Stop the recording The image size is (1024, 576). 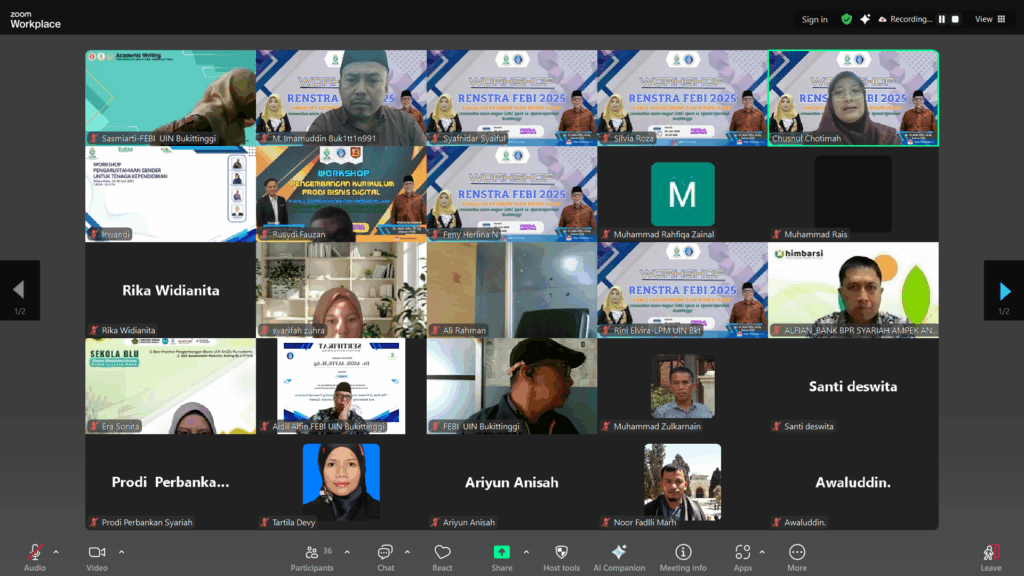coord(955,19)
